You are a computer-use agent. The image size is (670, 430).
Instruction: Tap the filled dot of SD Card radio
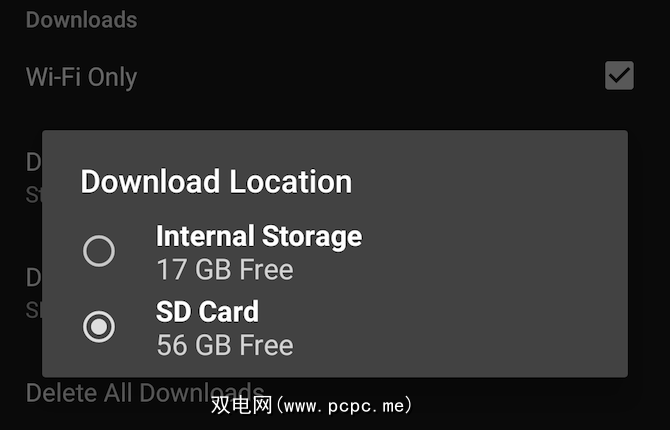[99, 327]
